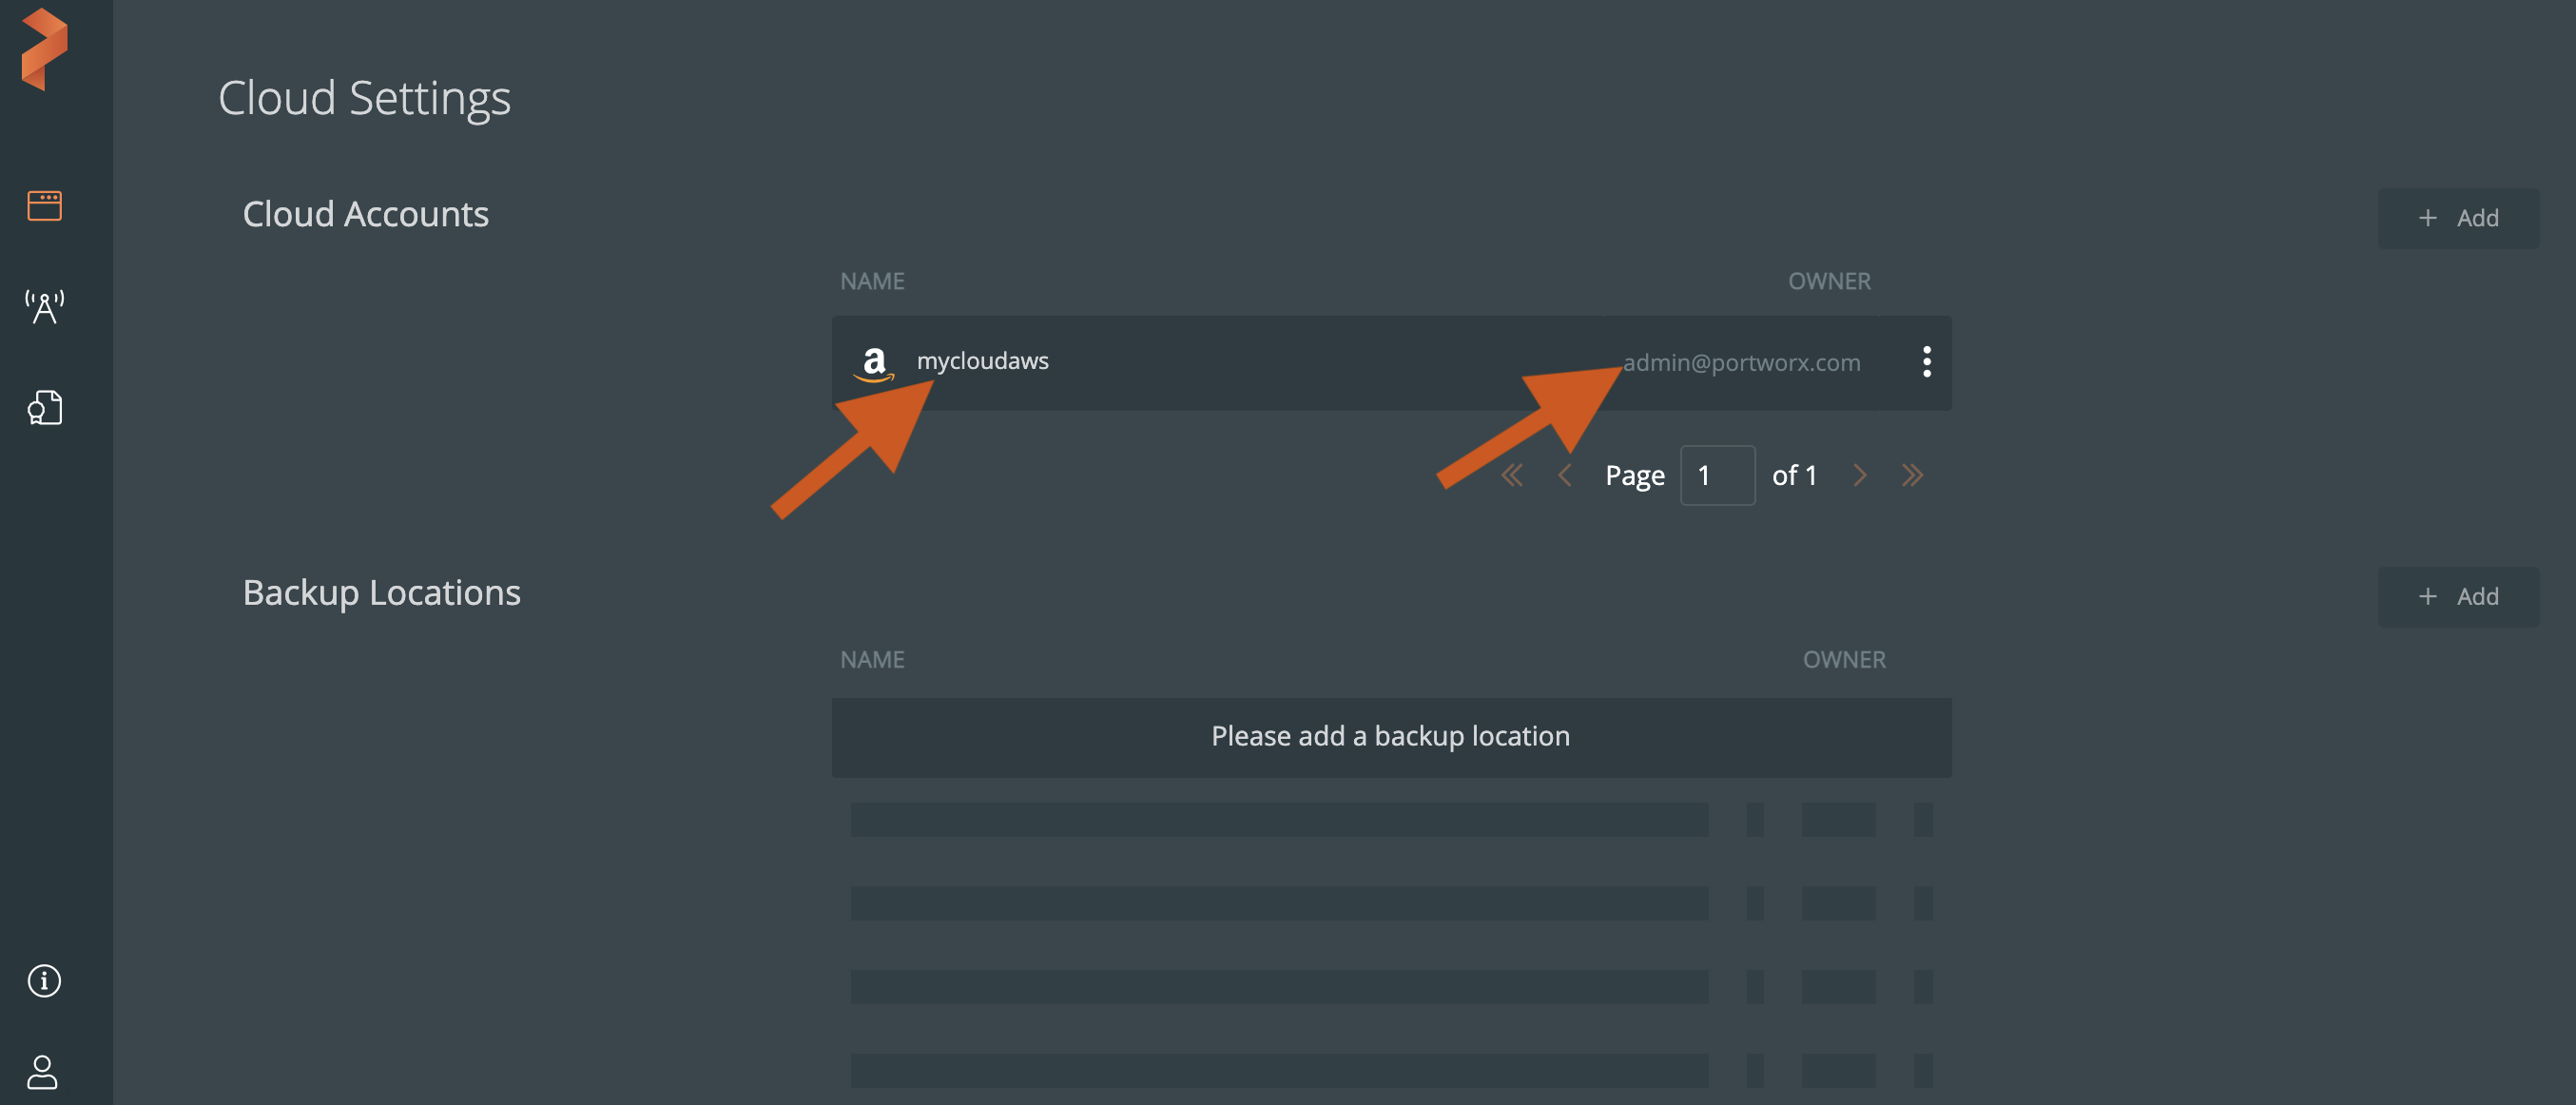Click the Portworx logo in the sidebar
Image resolution: width=2576 pixels, height=1105 pixels.
[x=44, y=49]
